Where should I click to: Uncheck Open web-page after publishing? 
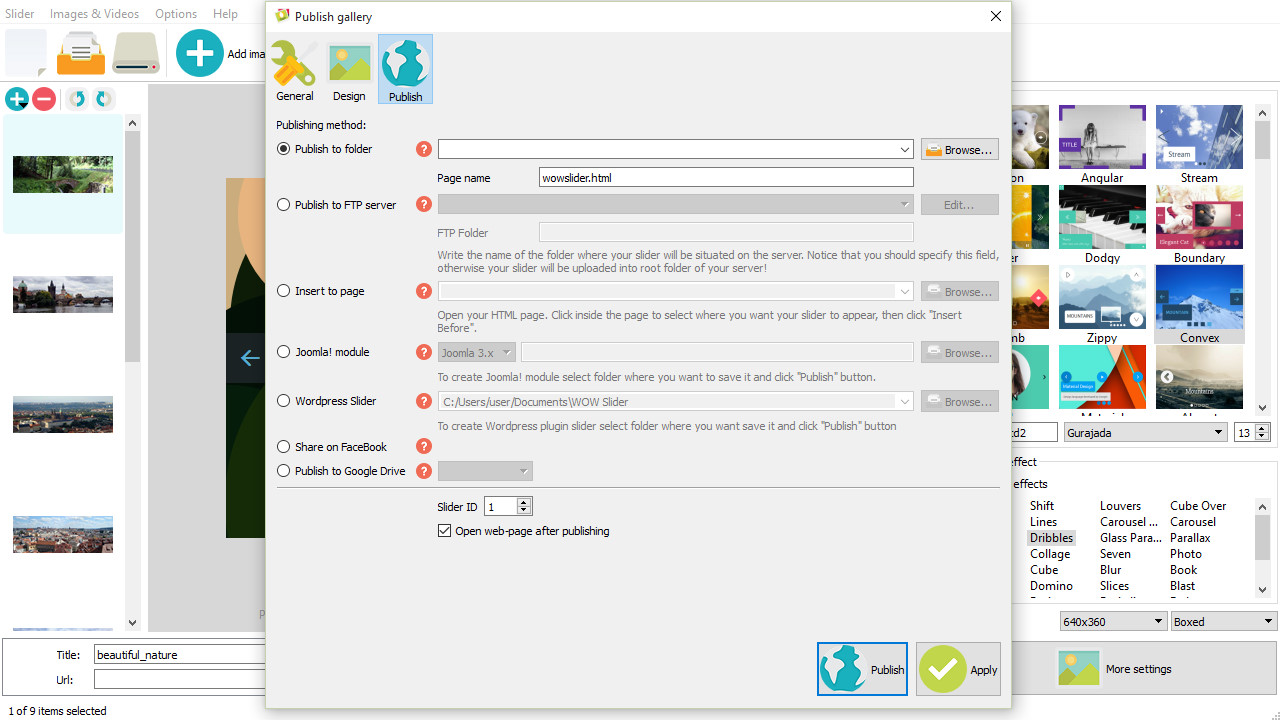pos(445,531)
